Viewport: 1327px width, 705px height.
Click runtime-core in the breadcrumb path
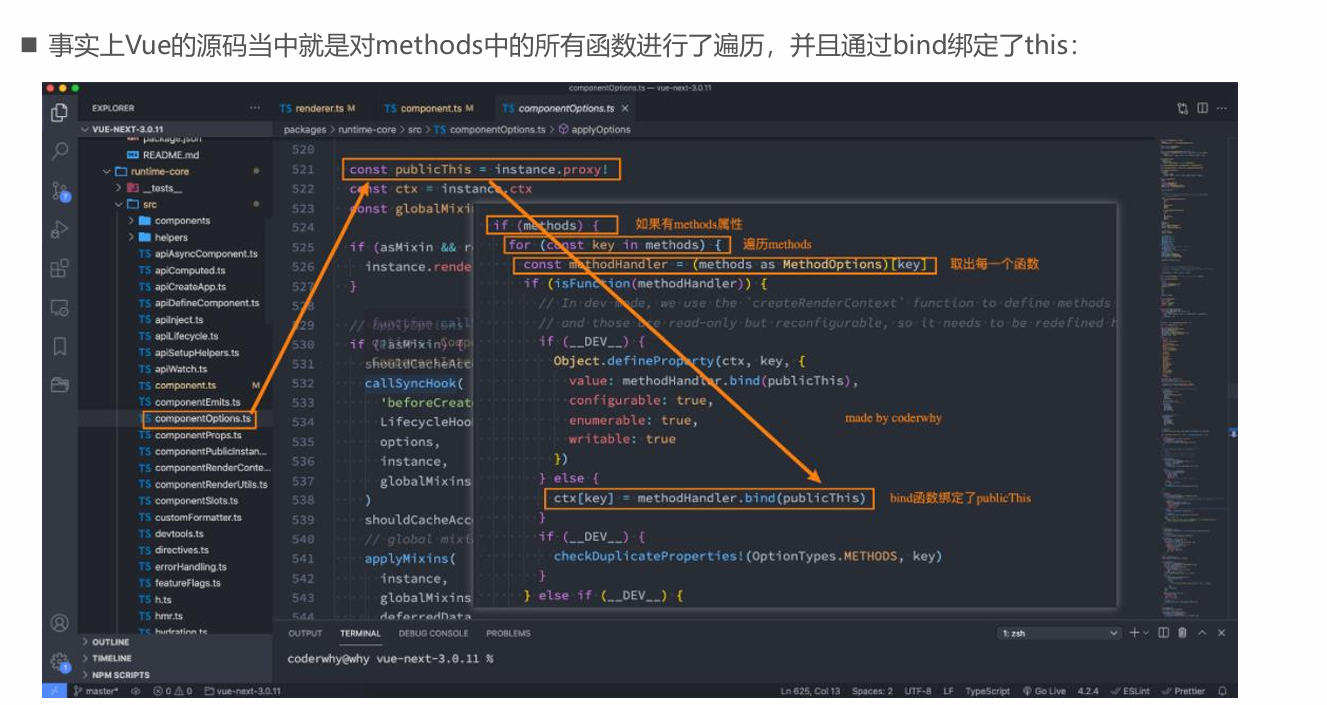pyautogui.click(x=365, y=129)
